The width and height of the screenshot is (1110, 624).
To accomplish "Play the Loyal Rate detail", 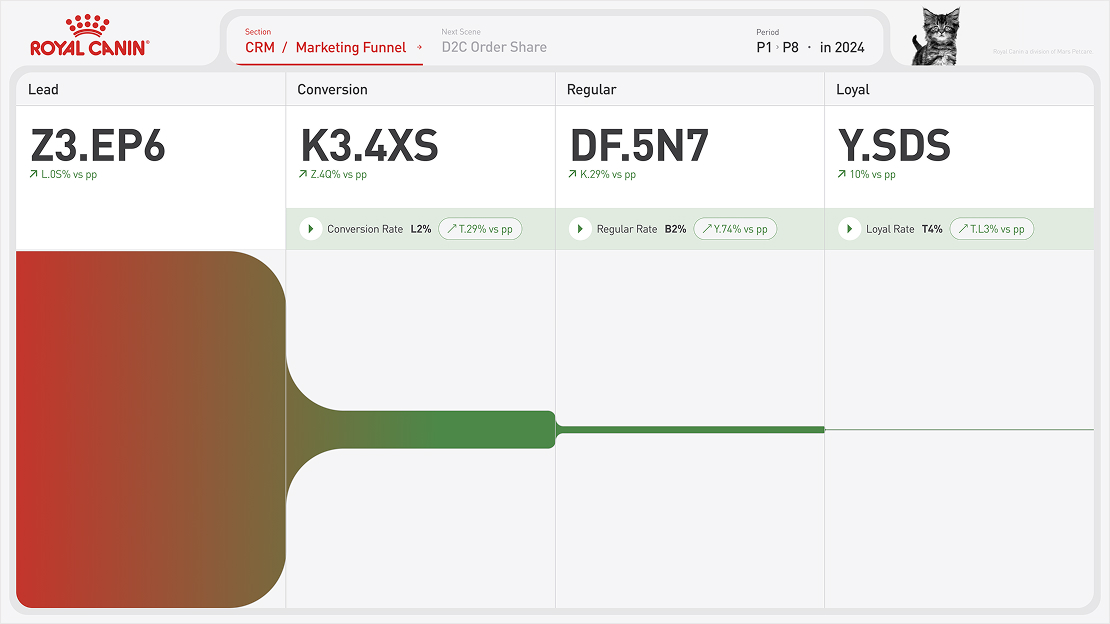I will coord(849,229).
